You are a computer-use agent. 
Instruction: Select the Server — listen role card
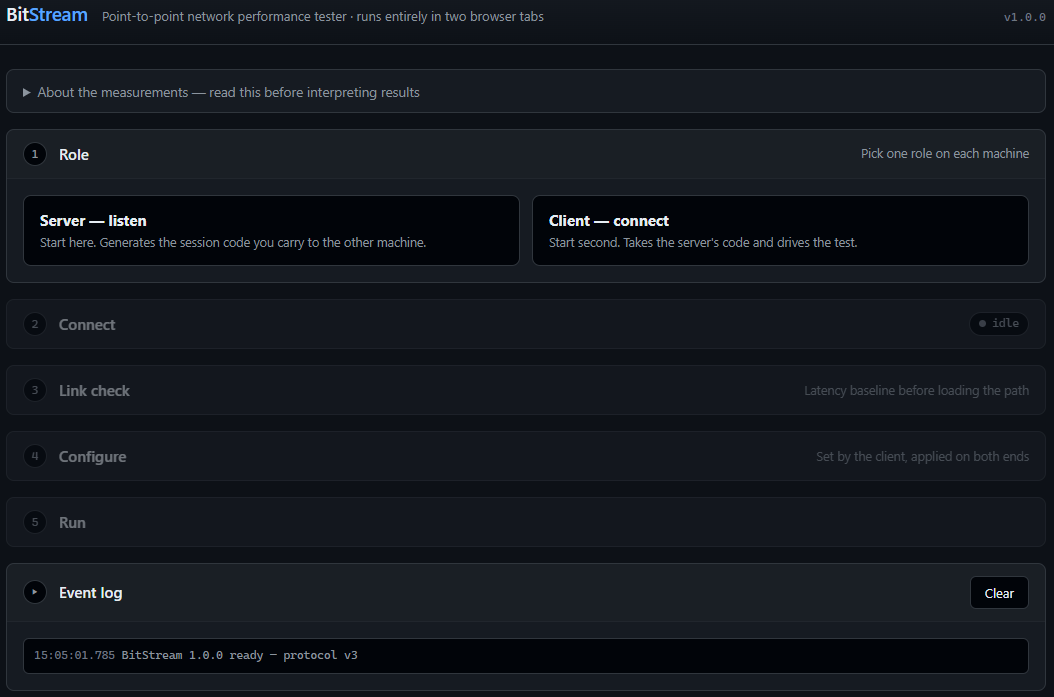[272, 231]
